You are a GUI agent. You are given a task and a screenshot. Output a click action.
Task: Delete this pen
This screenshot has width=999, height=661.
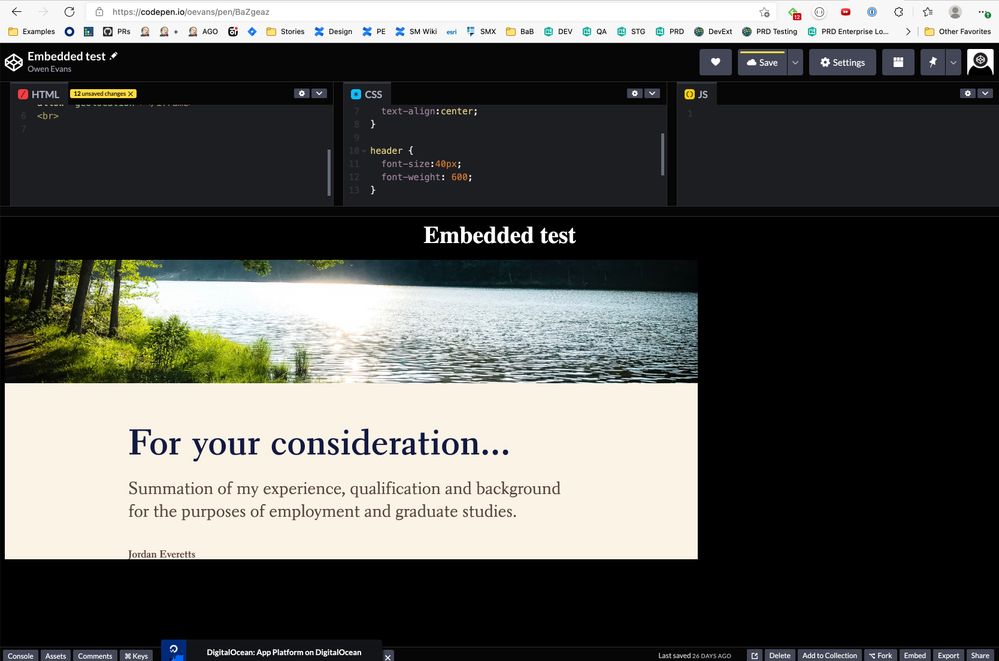(x=779, y=655)
